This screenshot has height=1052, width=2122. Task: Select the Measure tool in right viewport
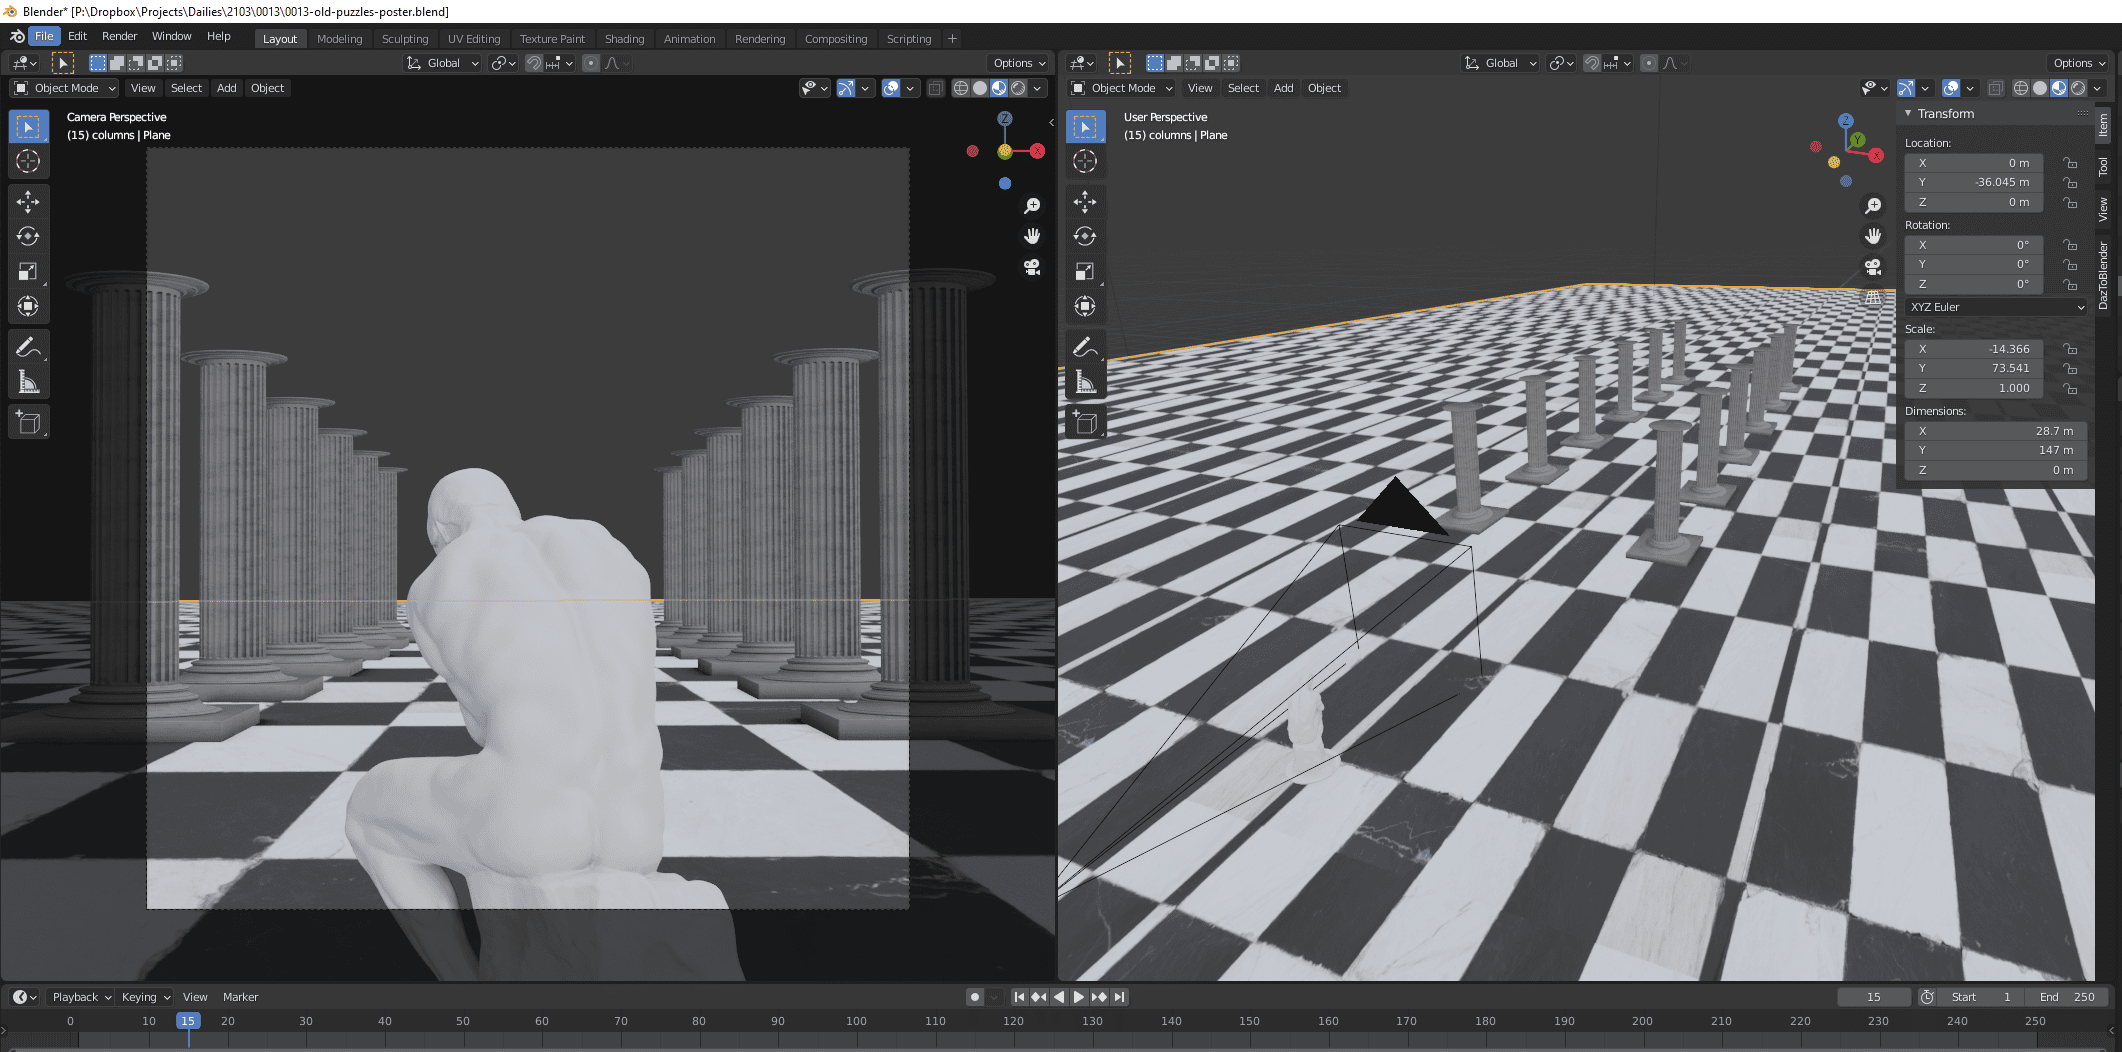click(1085, 382)
